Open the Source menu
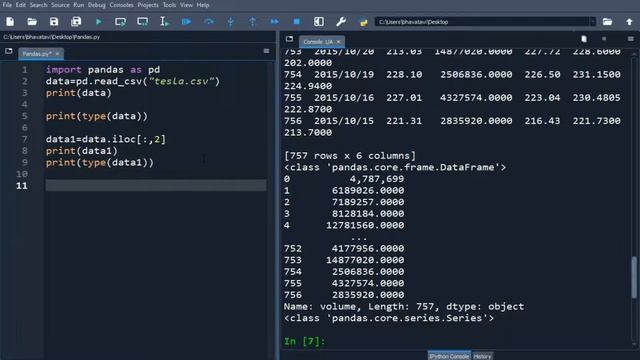The height and width of the screenshot is (360, 640). pos(60,5)
